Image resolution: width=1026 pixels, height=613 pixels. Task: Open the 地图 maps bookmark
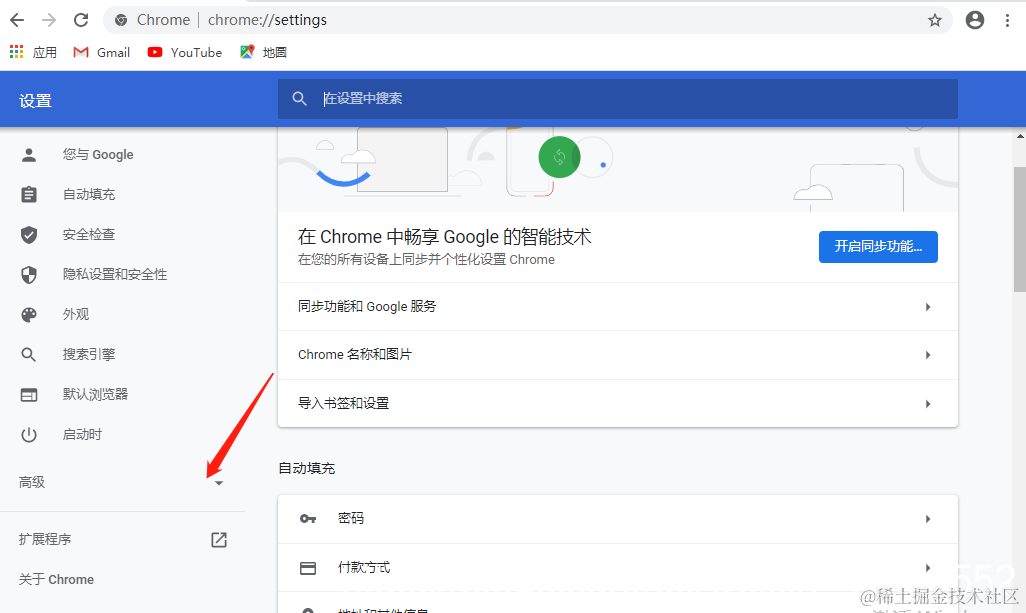[263, 52]
